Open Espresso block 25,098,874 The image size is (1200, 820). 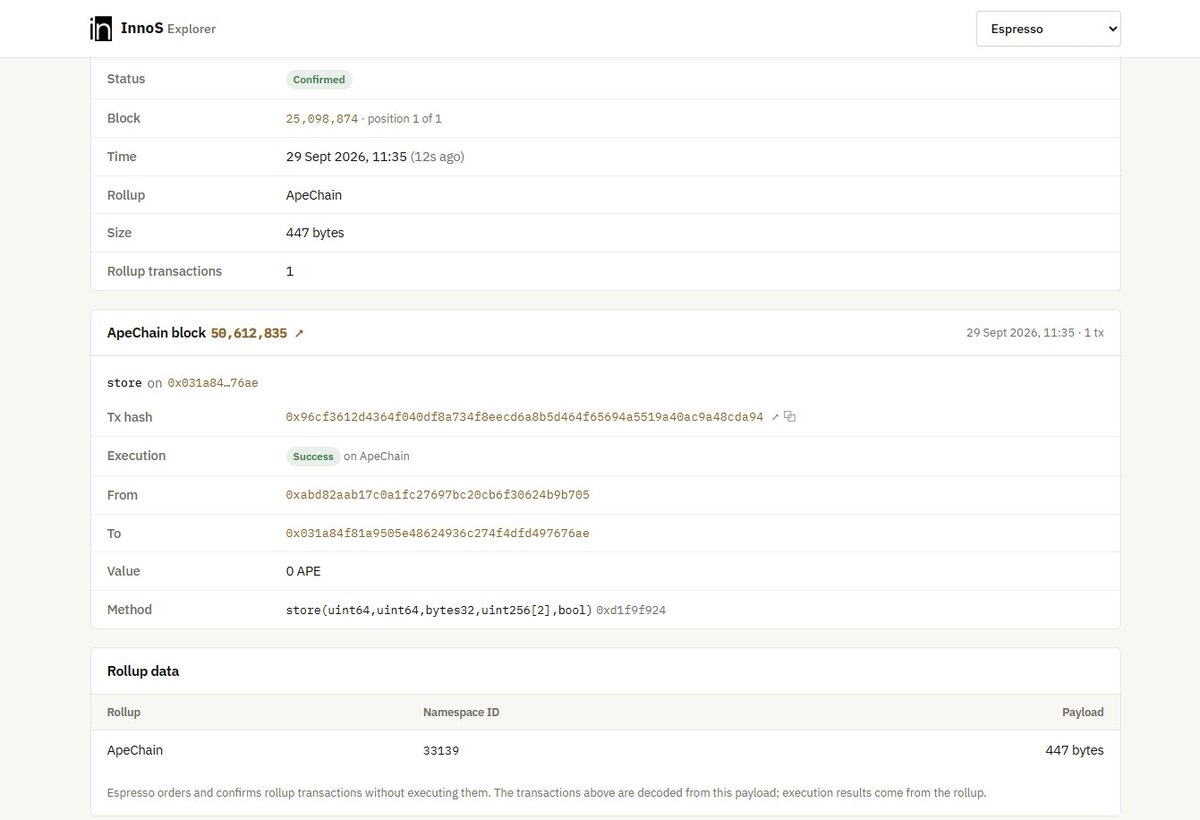(322, 118)
